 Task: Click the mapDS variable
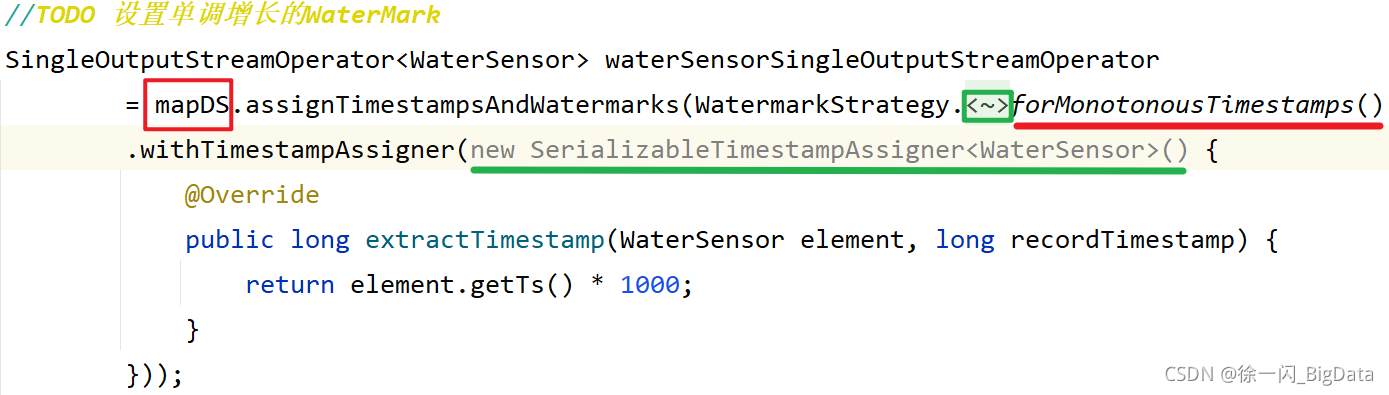(192, 105)
